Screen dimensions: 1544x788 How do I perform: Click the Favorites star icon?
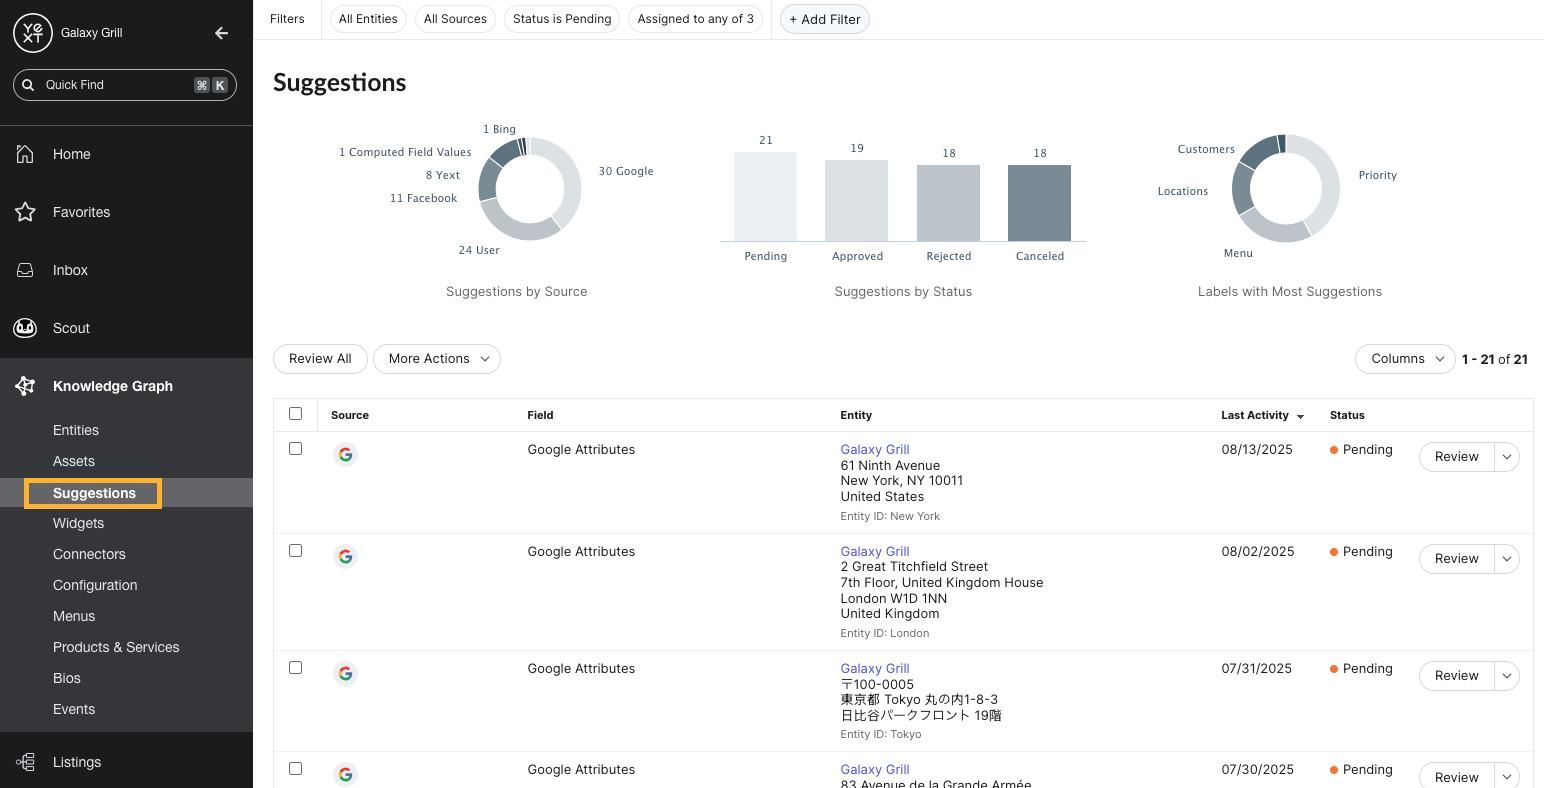tap(26, 212)
